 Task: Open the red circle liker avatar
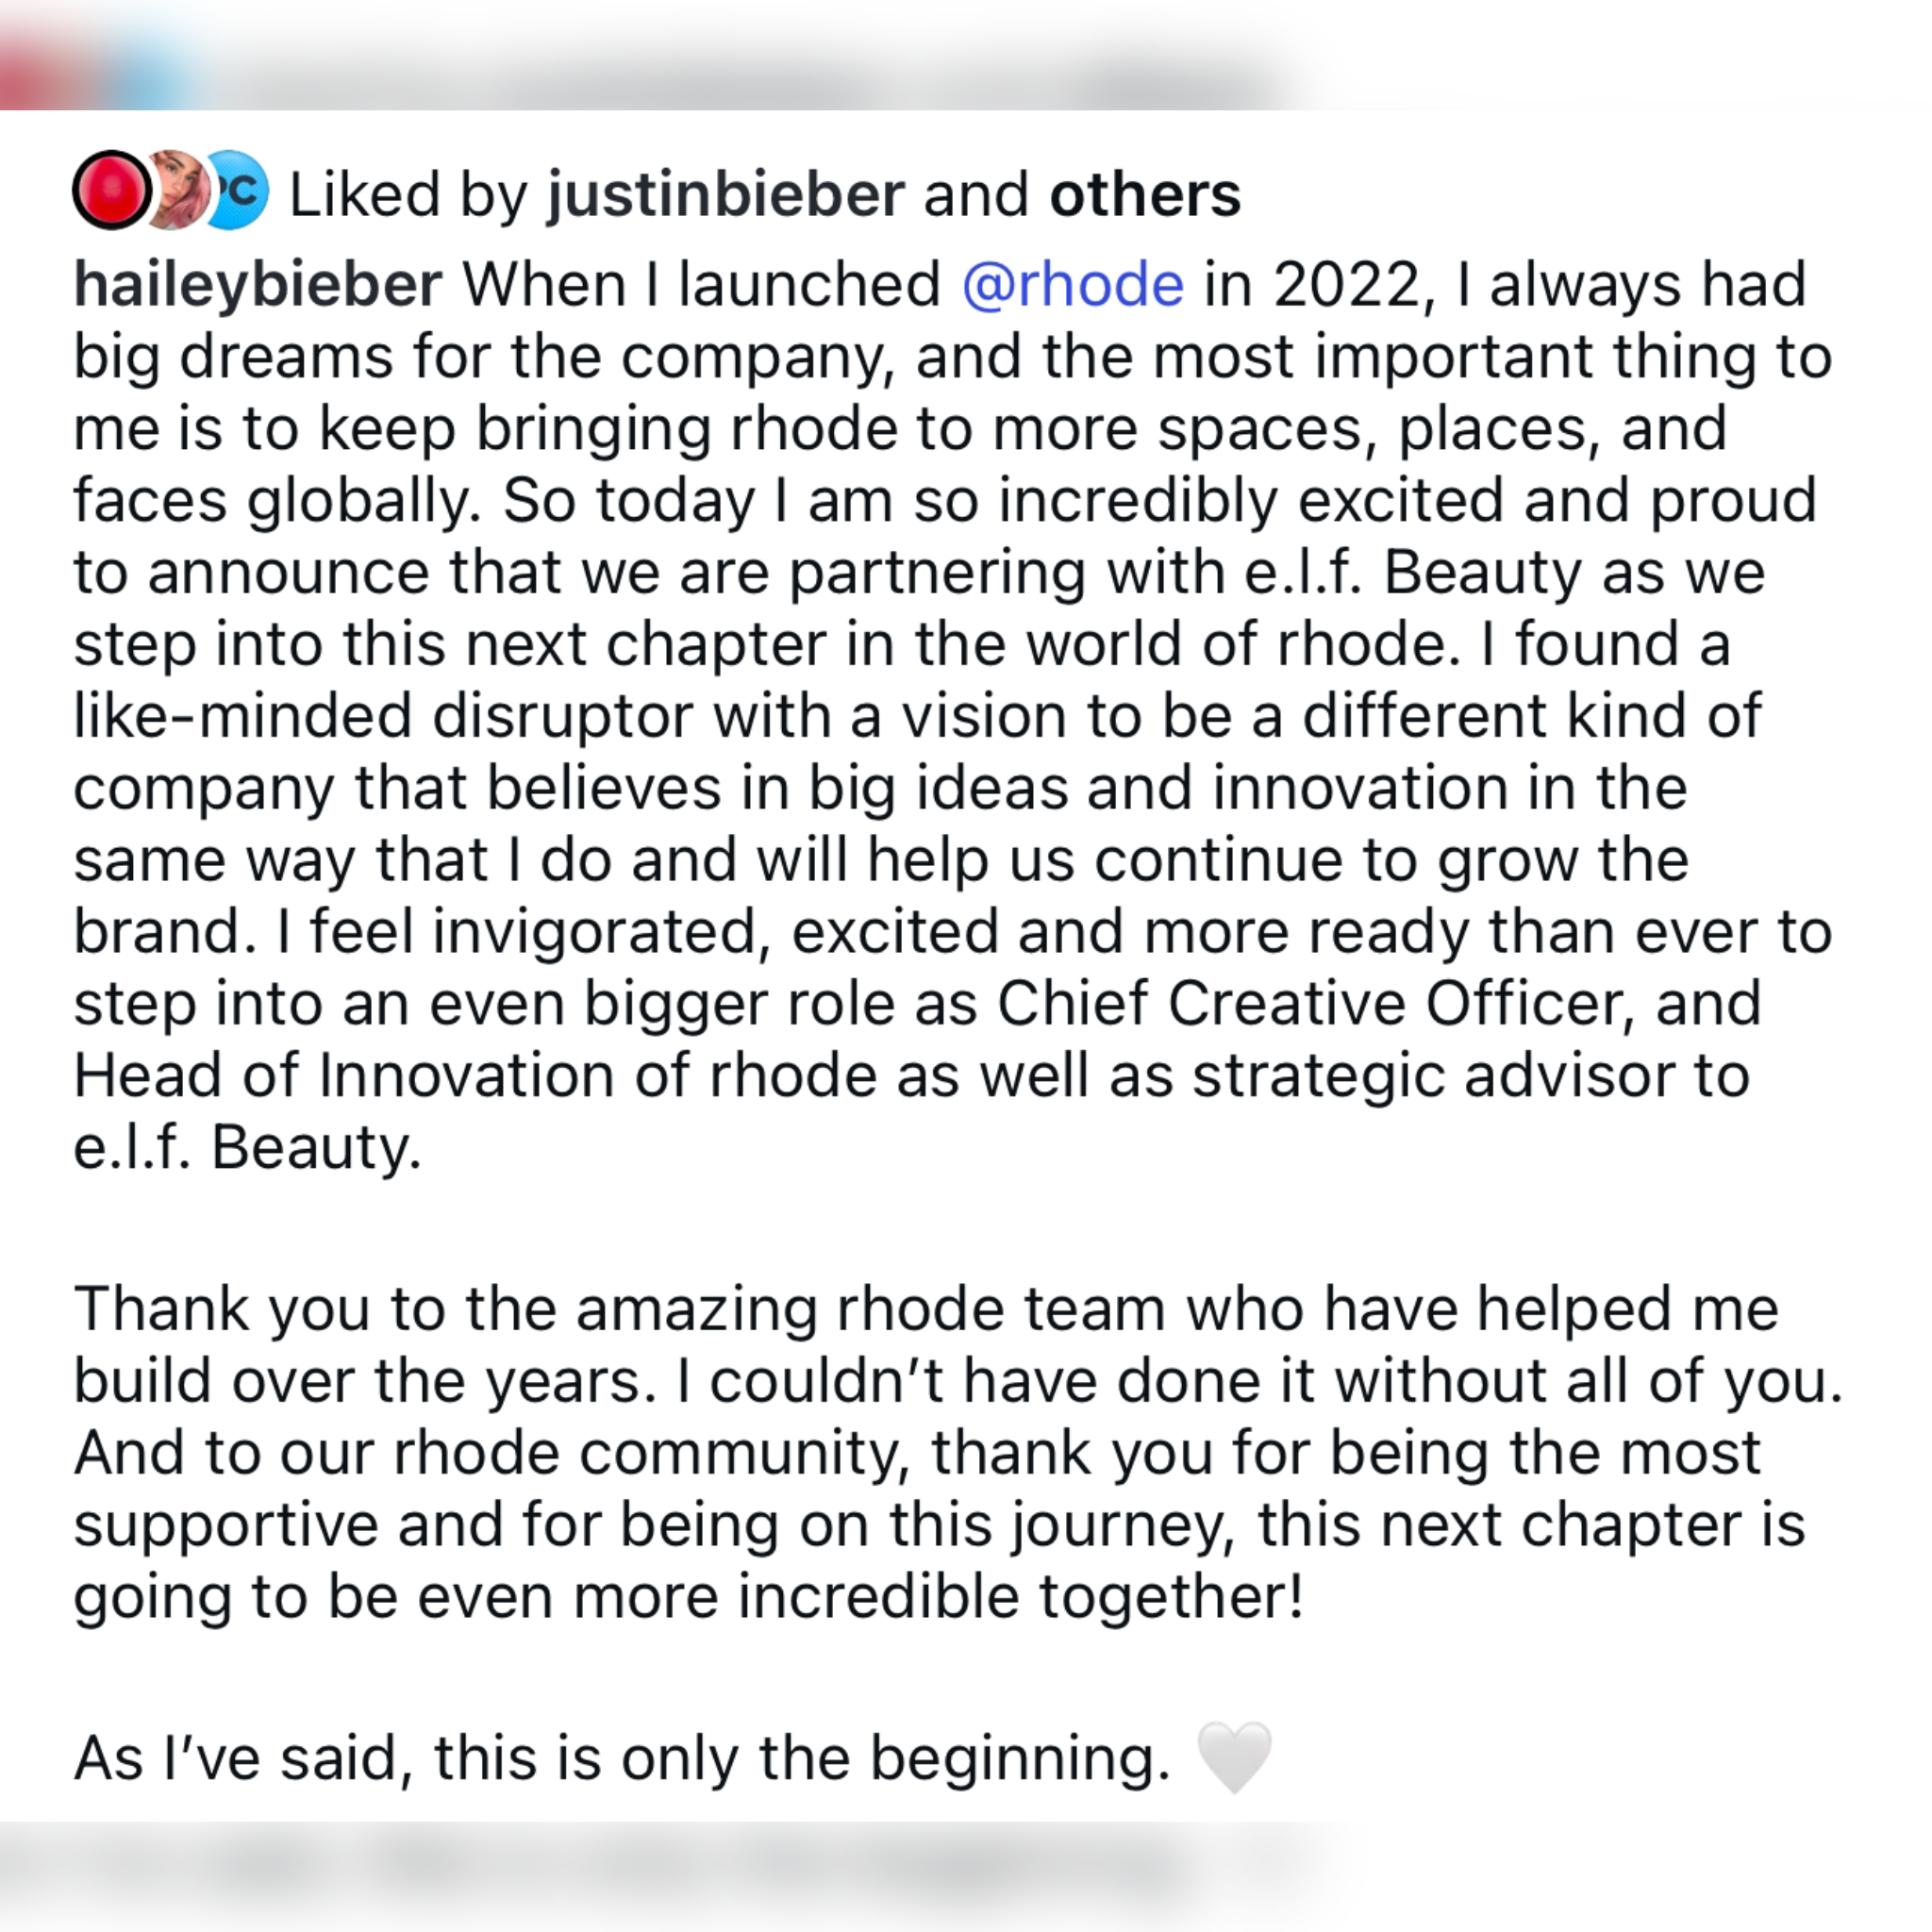112,190
